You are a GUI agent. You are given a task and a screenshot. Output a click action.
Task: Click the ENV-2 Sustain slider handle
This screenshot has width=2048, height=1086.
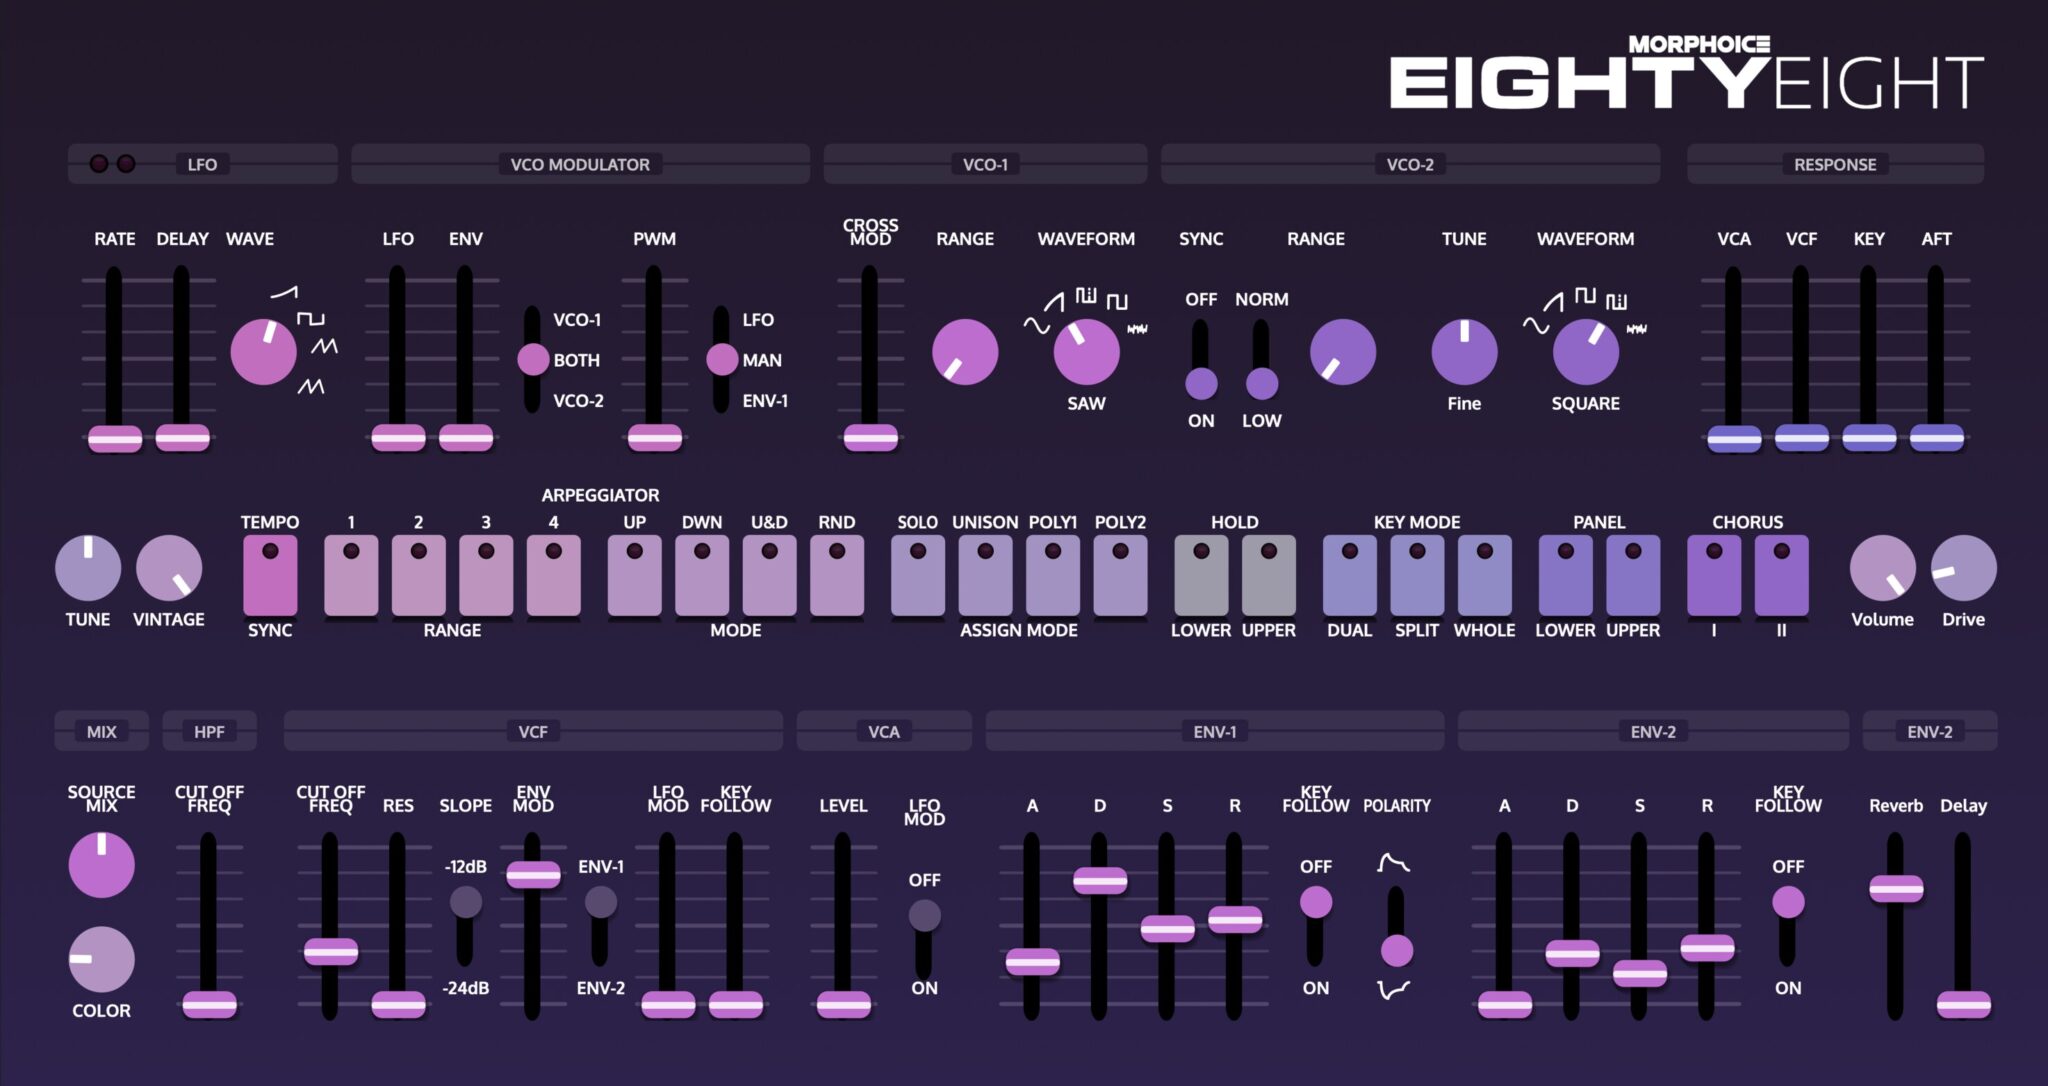1640,972
